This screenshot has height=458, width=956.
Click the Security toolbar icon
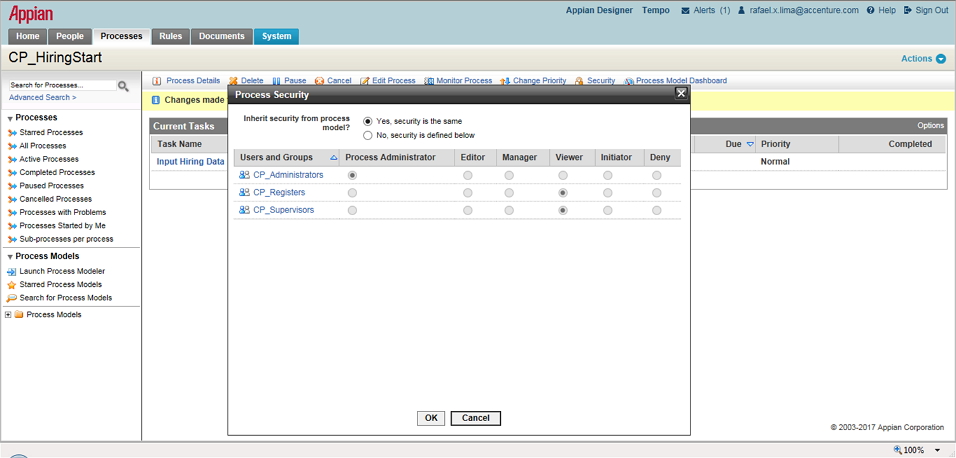click(579, 81)
